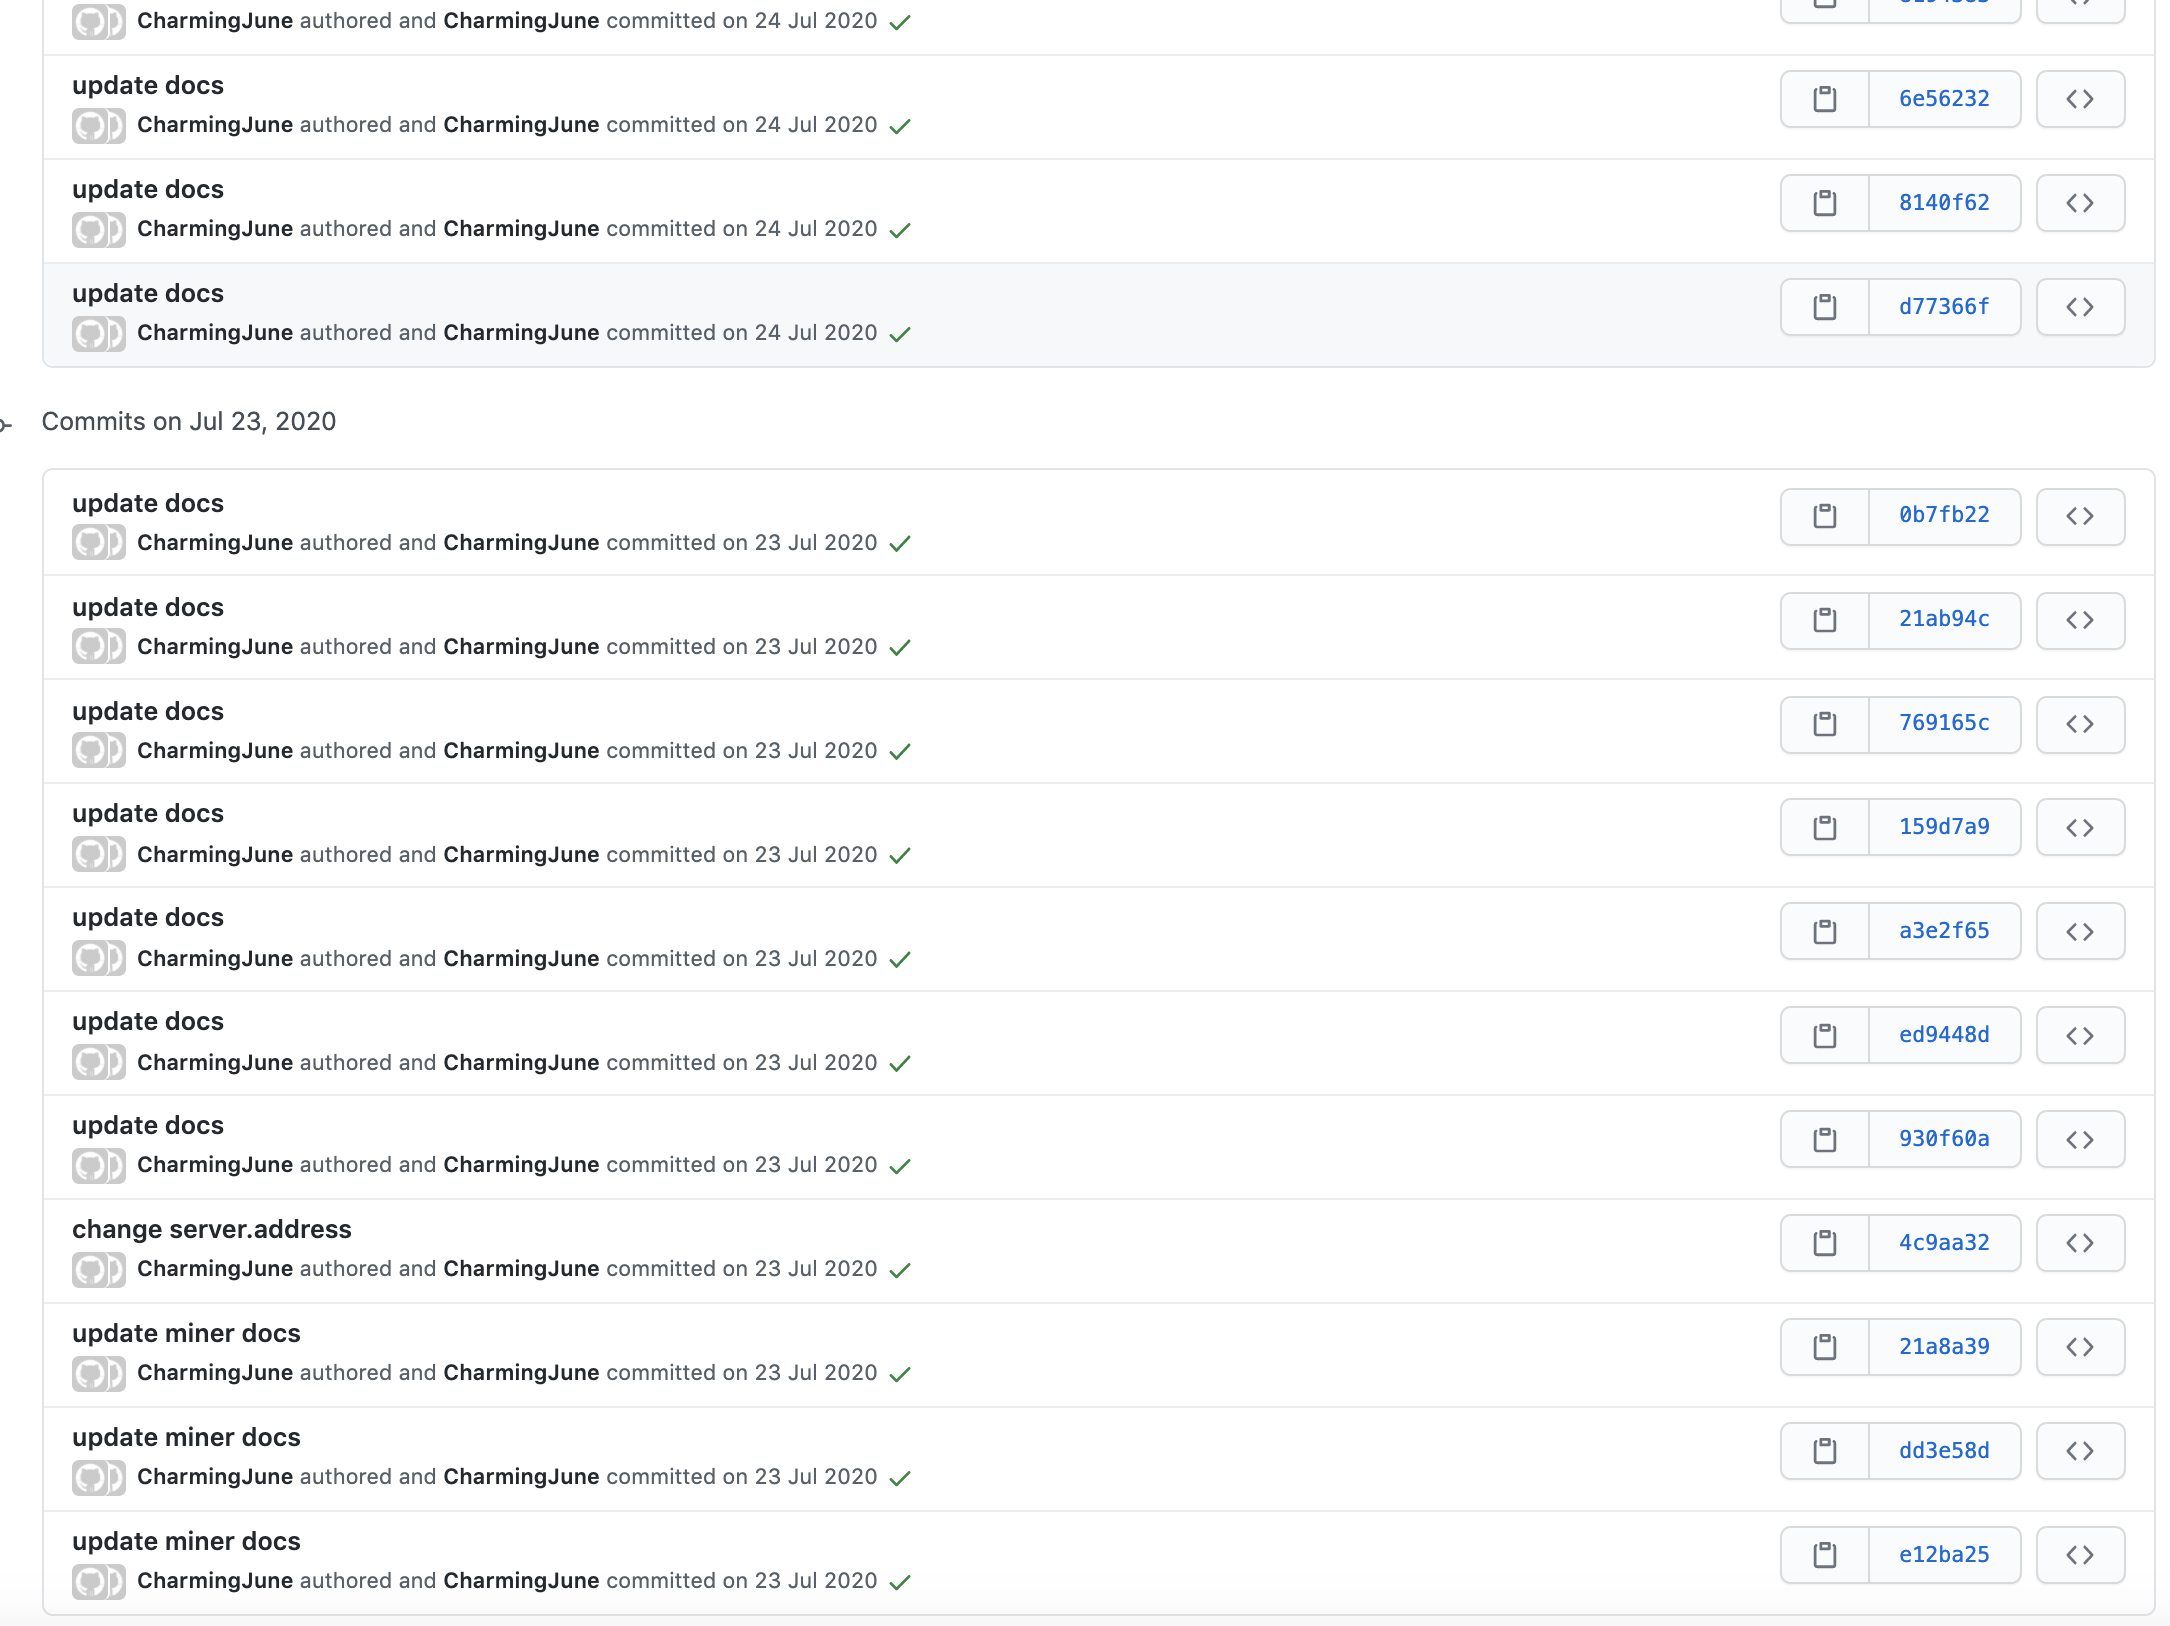Open commit hash link 159d7a9

(x=1943, y=827)
